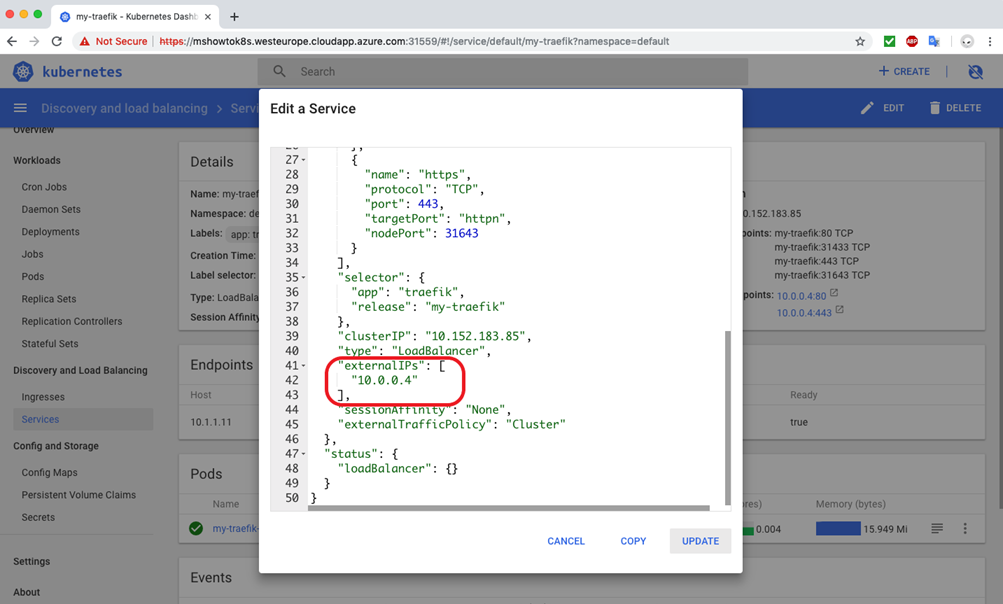This screenshot has width=1003, height=604.
Task: Open Jobs in sidebar
Action: pos(33,254)
